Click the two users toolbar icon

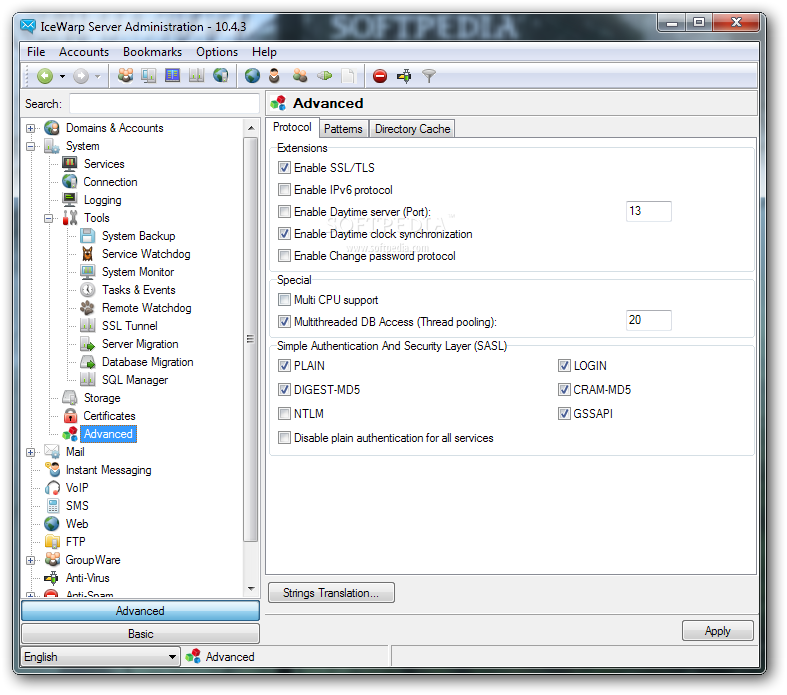[x=300, y=76]
